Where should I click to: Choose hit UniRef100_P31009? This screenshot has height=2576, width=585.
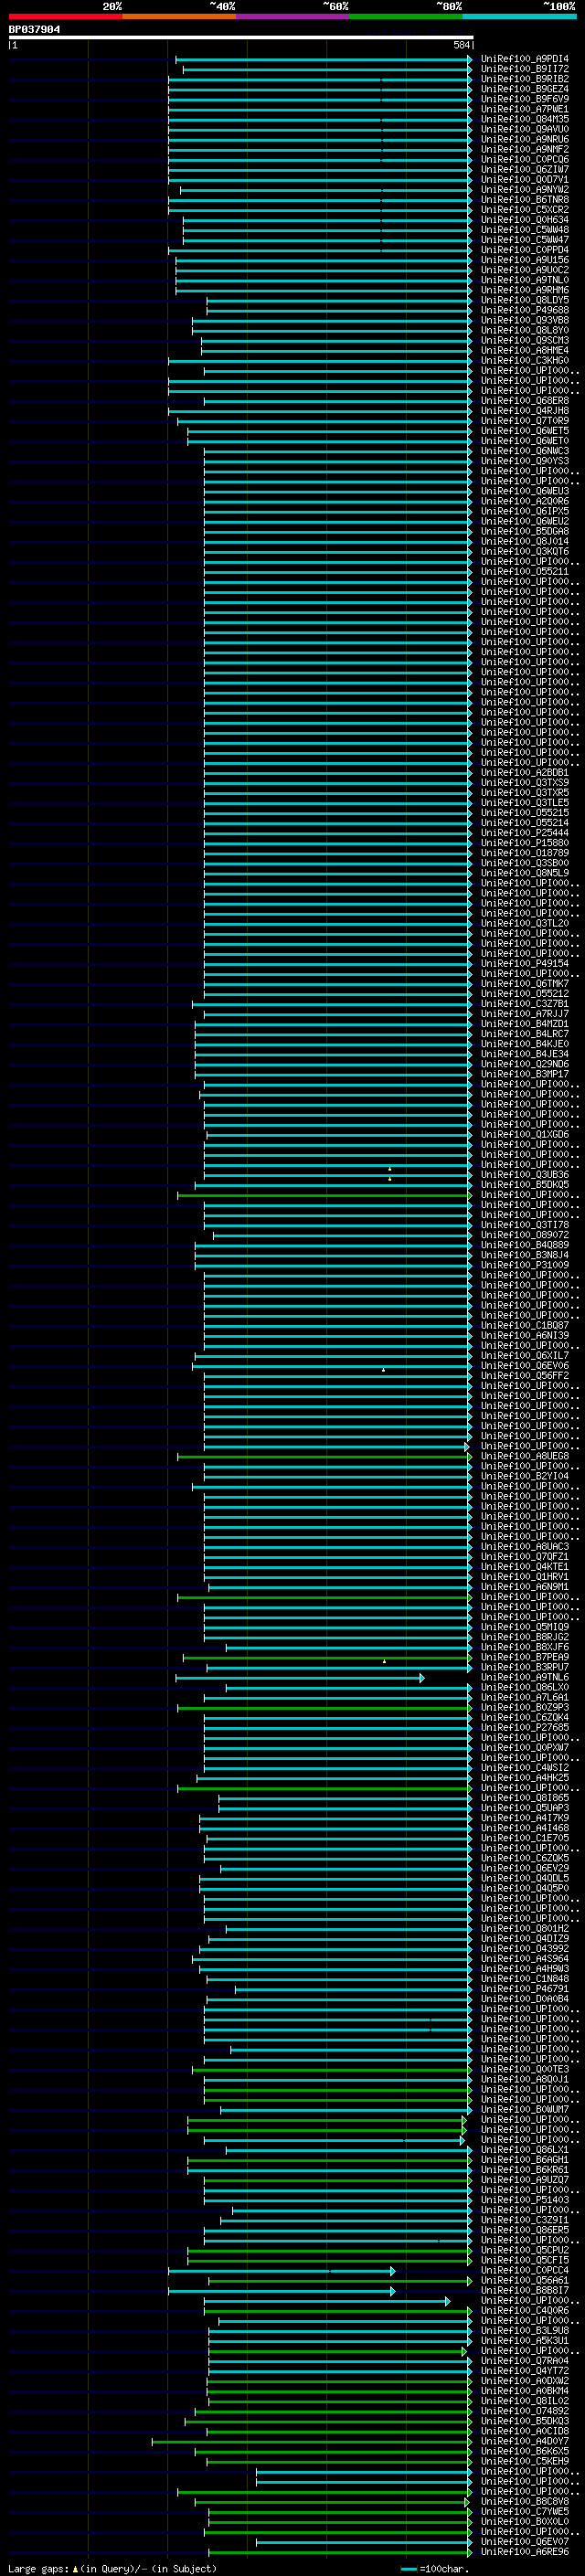pos(525,1265)
